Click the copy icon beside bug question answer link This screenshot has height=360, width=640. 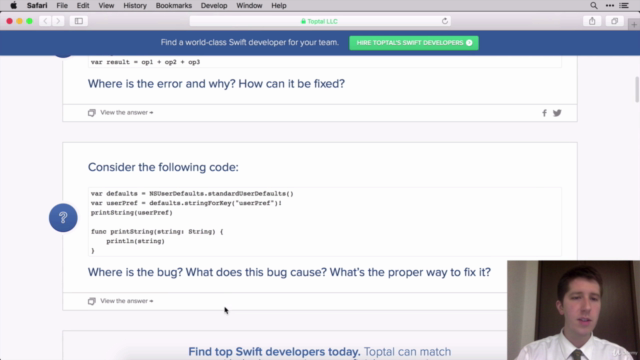(92, 301)
